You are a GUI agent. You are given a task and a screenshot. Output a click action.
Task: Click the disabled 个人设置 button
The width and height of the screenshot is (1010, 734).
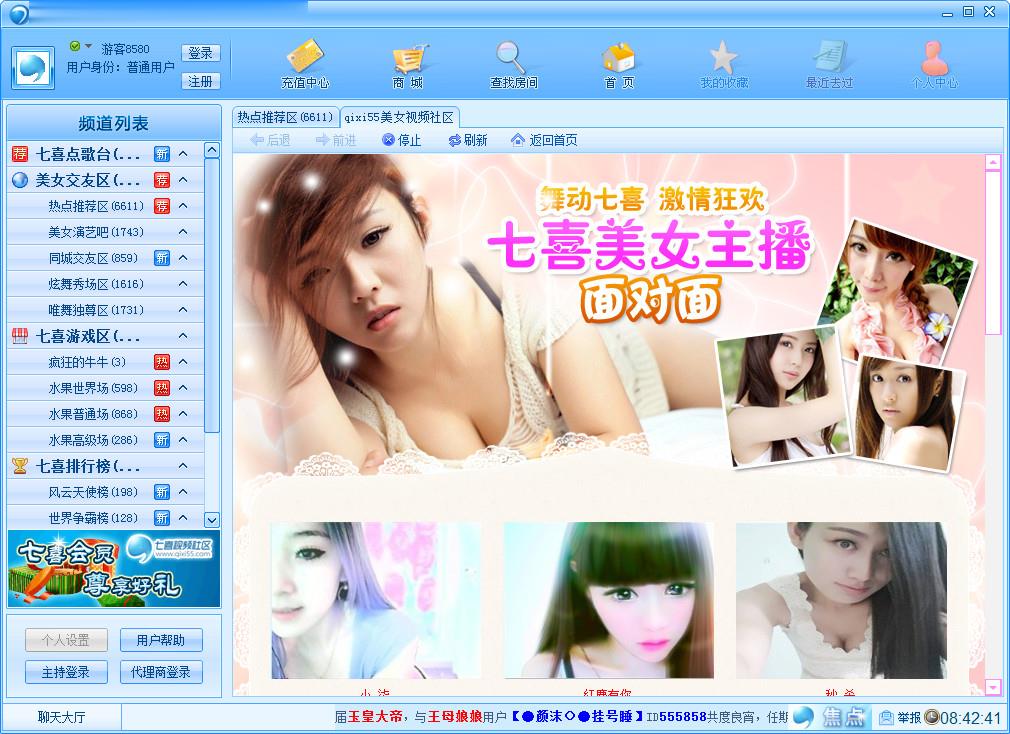66,640
